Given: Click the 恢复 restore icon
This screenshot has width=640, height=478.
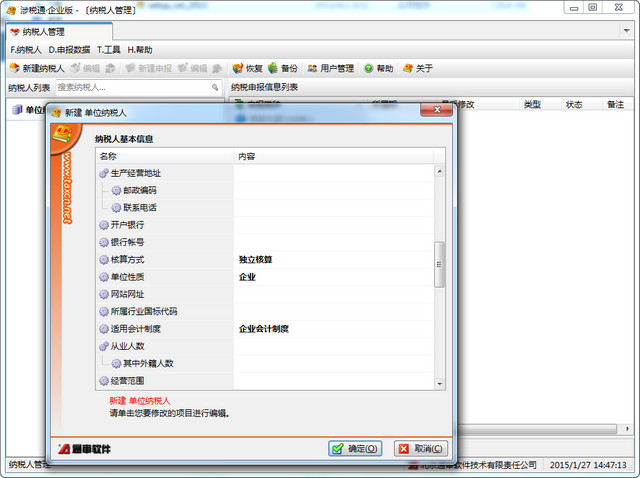Looking at the screenshot, I should tap(238, 68).
